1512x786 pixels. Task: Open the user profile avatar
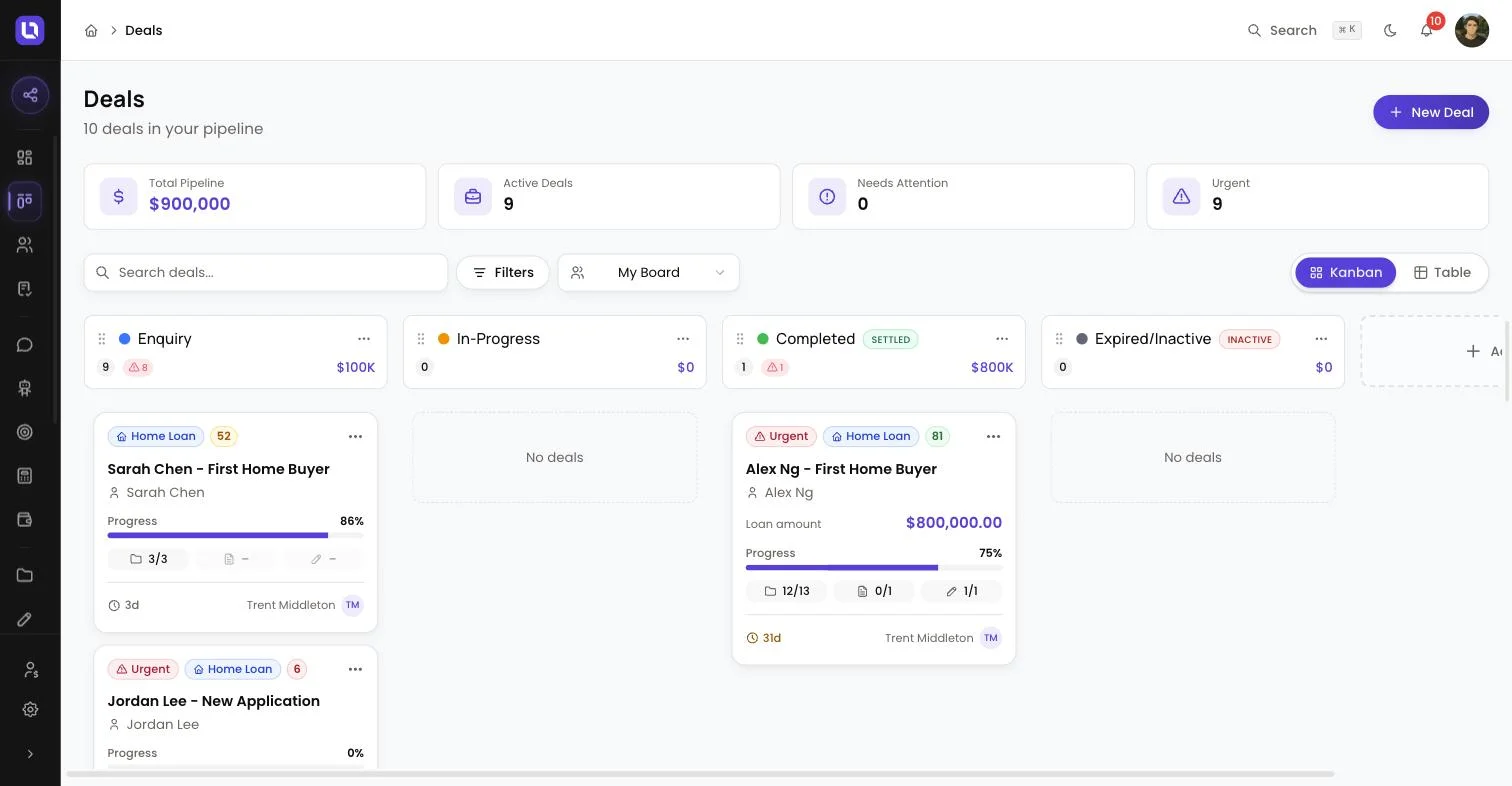click(1472, 30)
